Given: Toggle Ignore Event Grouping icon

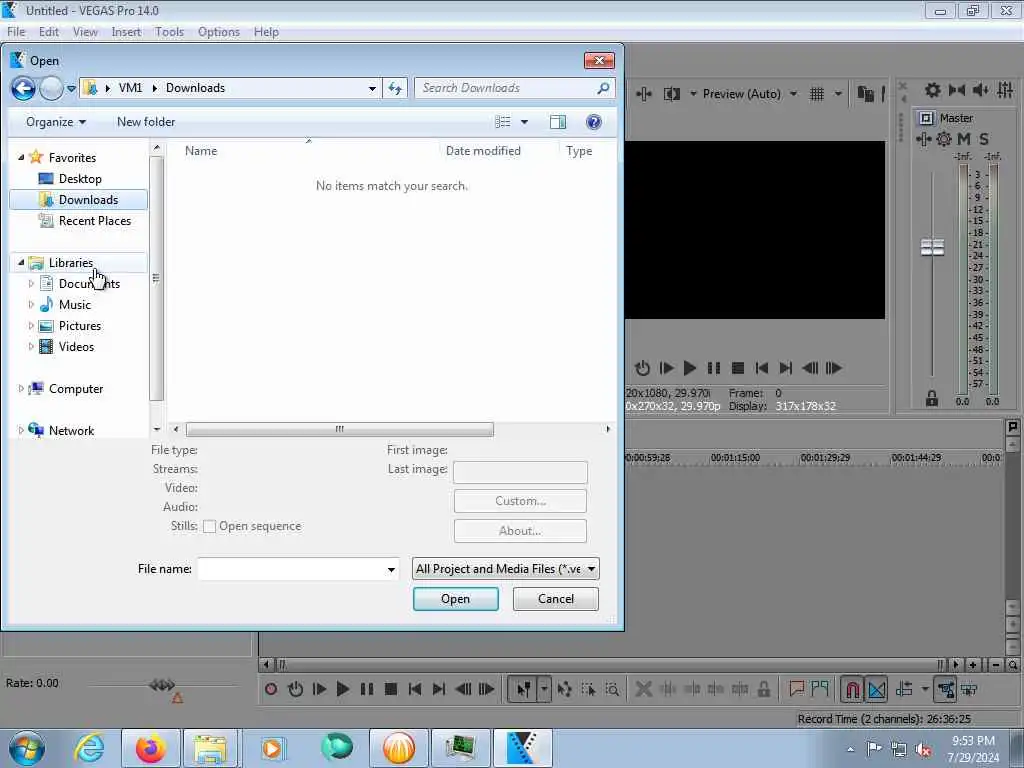Looking at the screenshot, I should coord(969,689).
